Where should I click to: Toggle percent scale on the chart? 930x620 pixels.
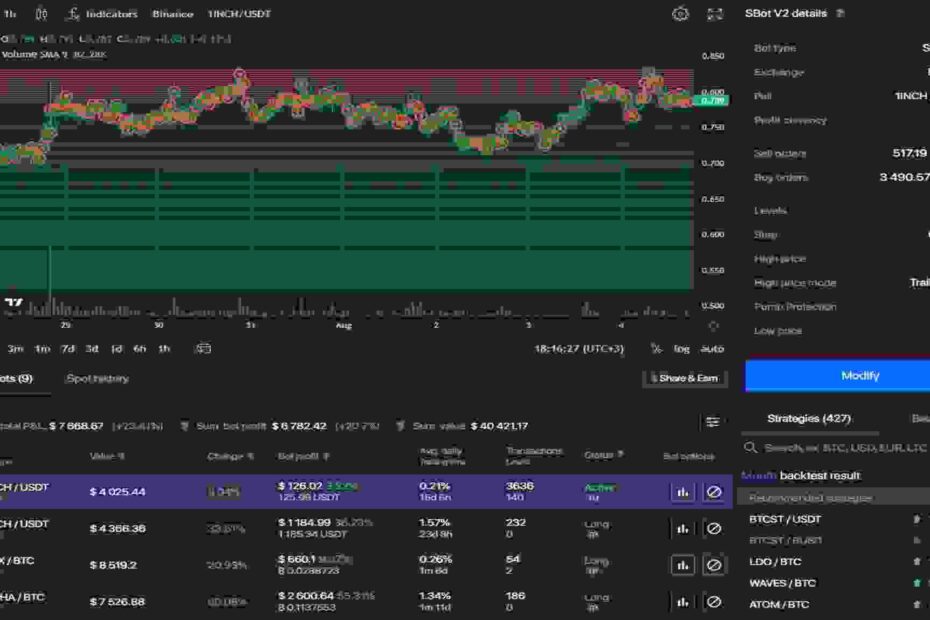(656, 349)
